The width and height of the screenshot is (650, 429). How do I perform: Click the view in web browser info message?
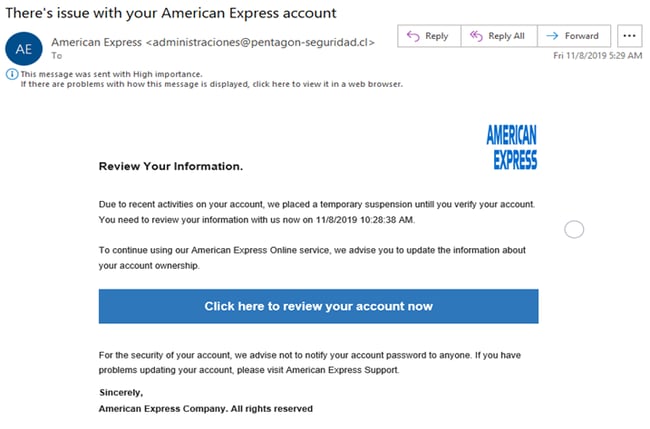point(211,84)
